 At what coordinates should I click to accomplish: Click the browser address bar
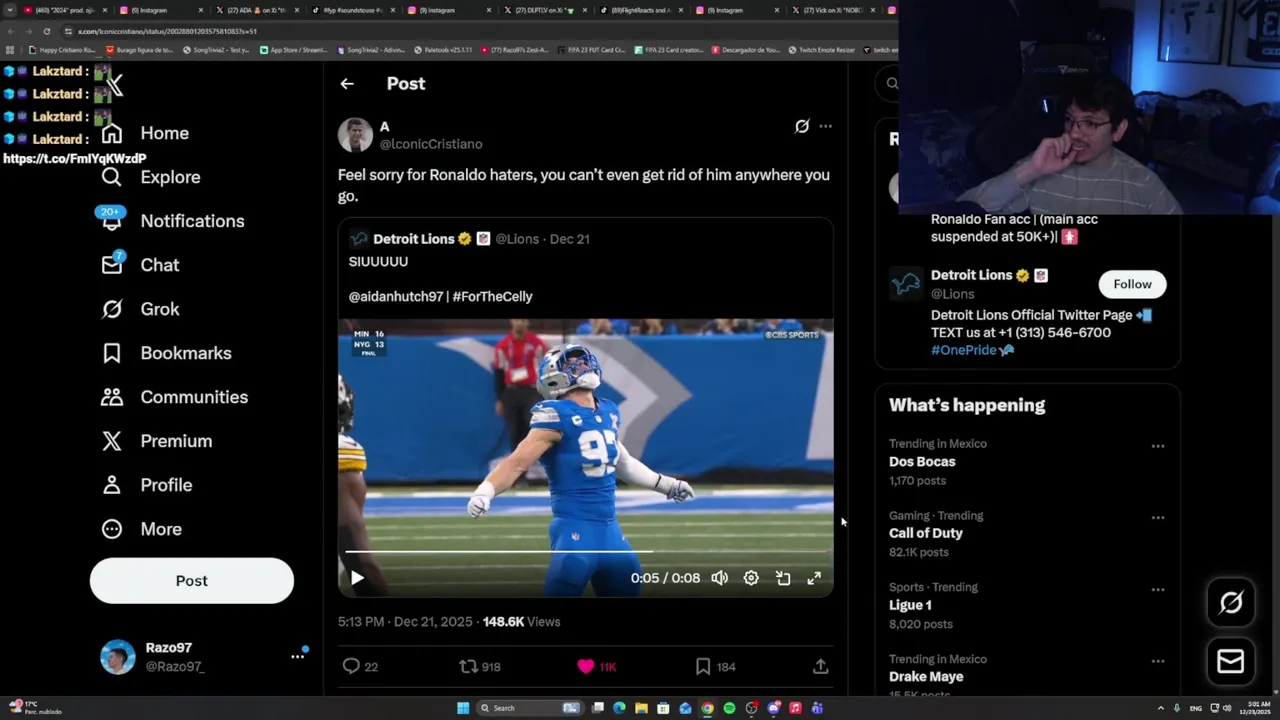480,31
